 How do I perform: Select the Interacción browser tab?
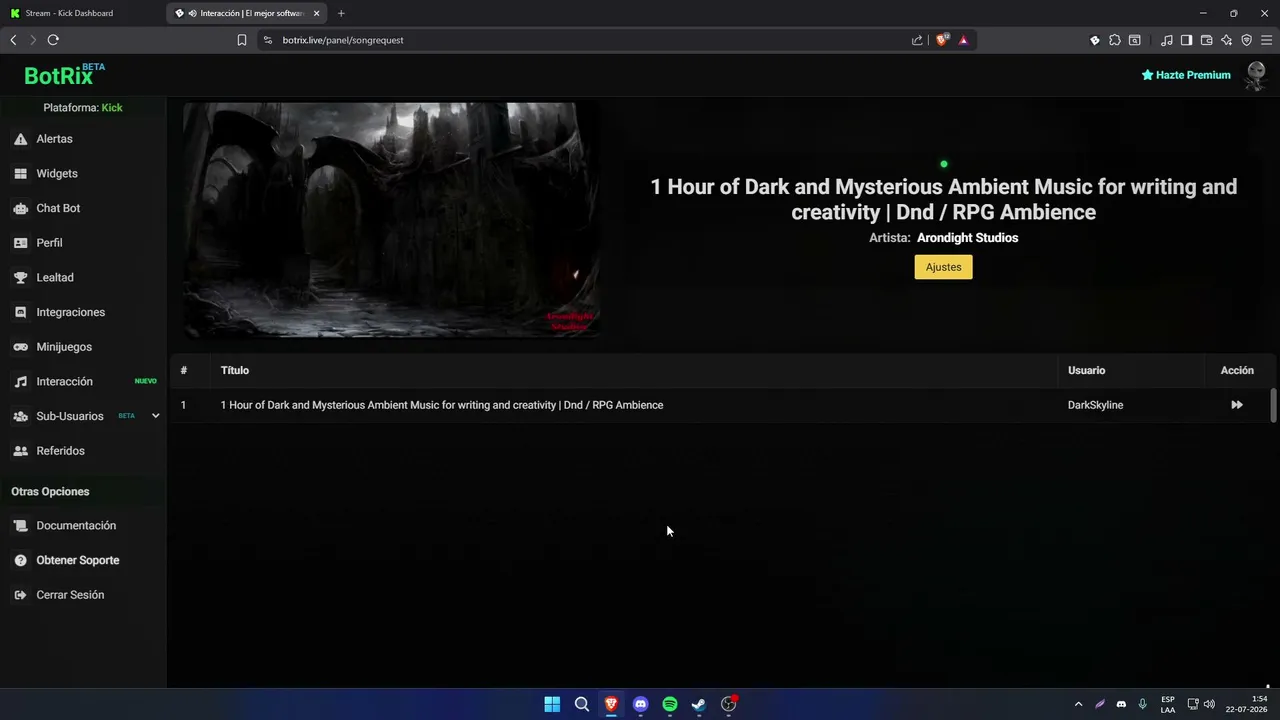coord(247,13)
